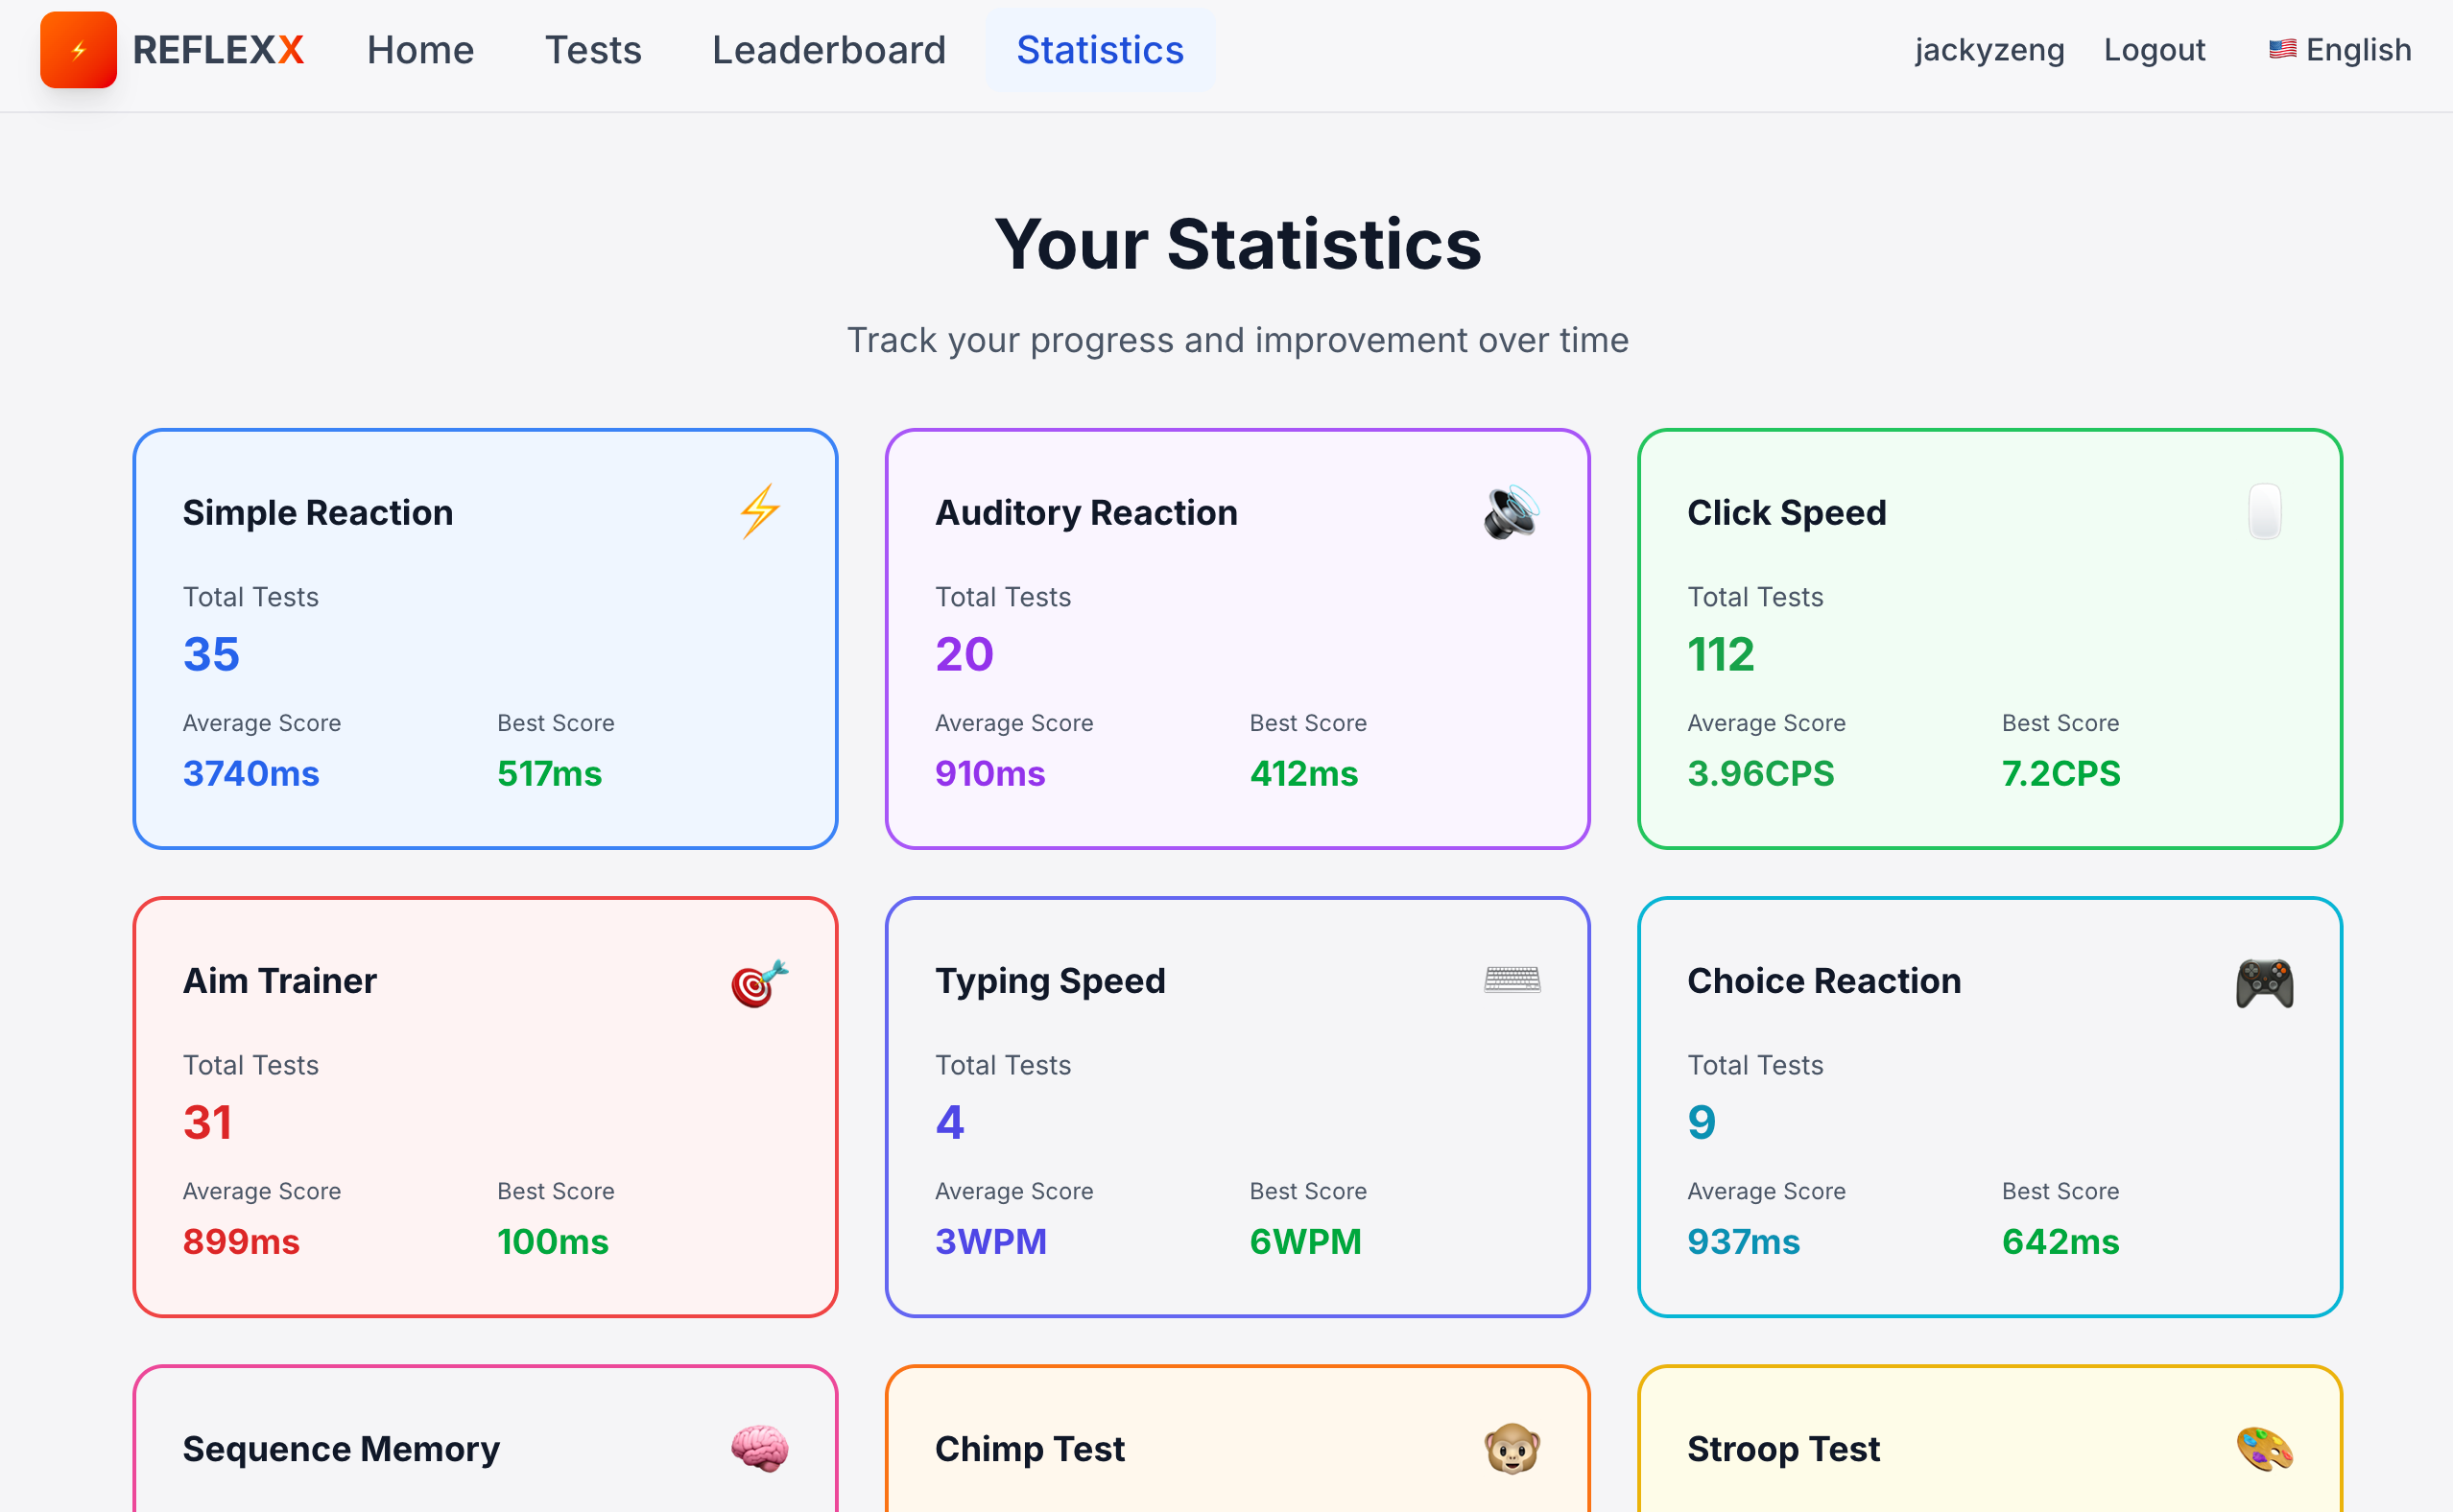Click the brain icon on Sequence Memory

759,1449
